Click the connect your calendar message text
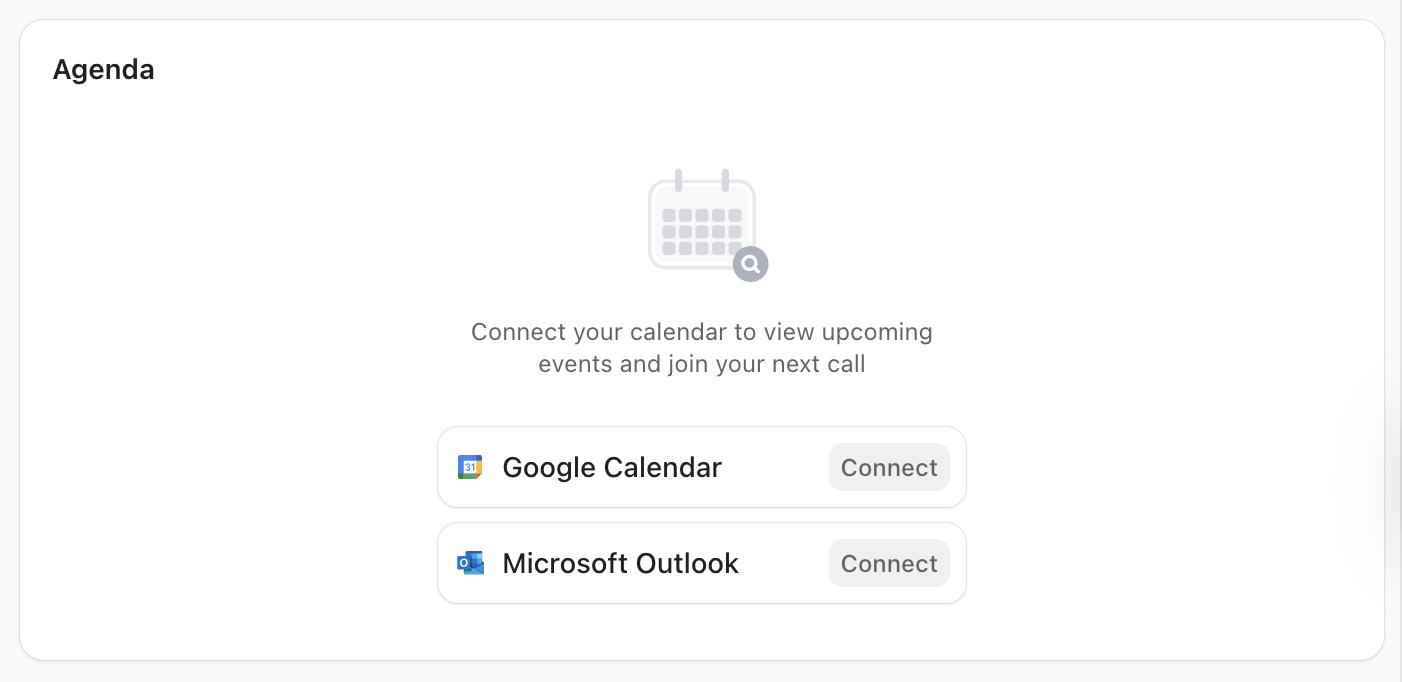The image size is (1402, 682). point(701,347)
